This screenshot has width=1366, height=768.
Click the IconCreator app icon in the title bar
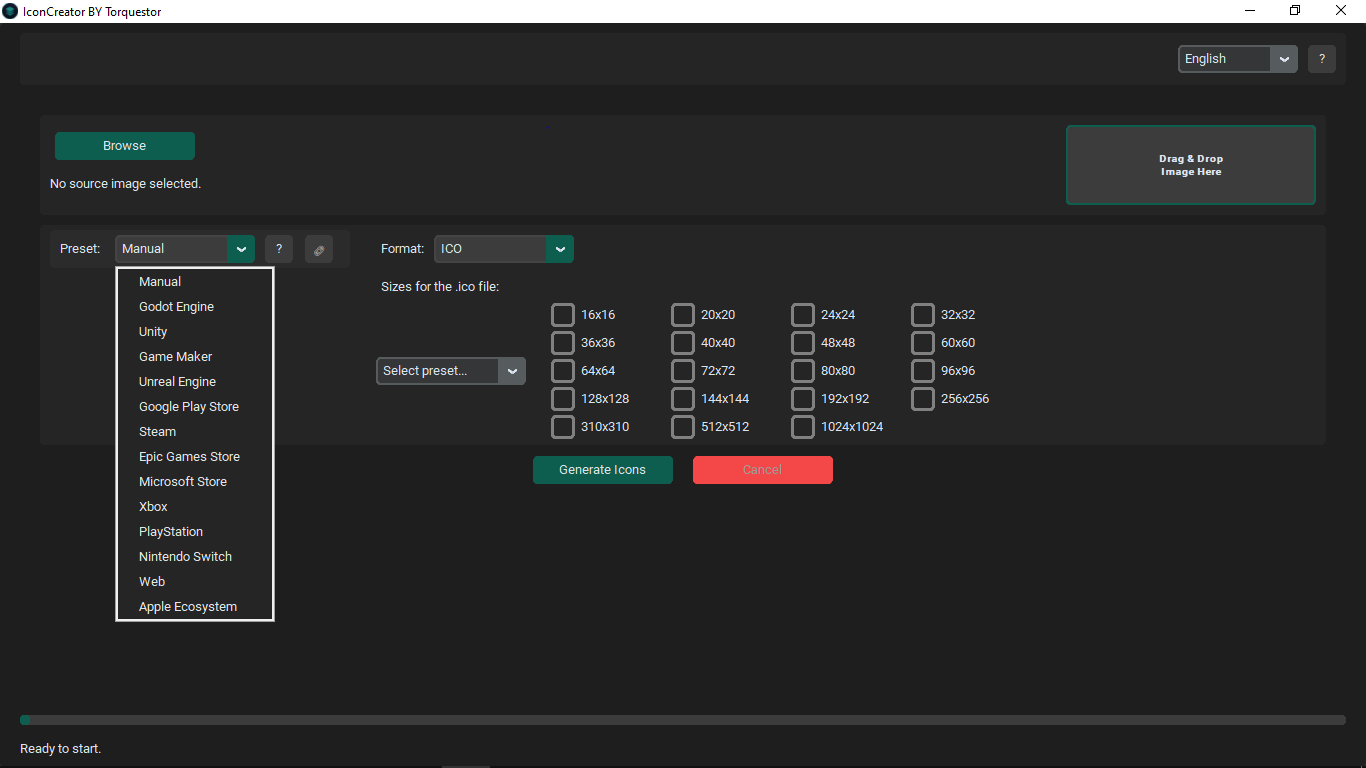(10, 11)
